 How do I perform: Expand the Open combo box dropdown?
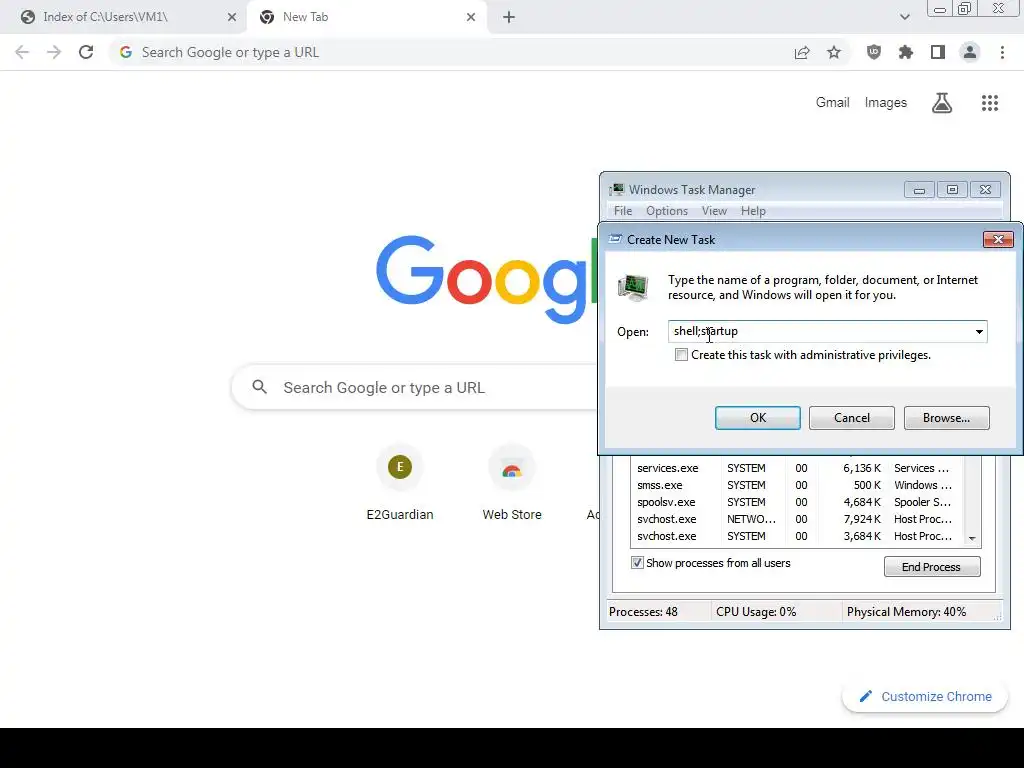pyautogui.click(x=979, y=332)
